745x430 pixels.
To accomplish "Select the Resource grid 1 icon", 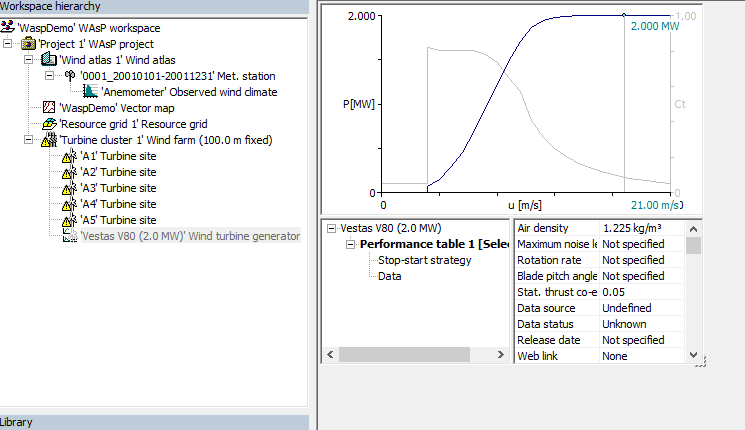I will 48,124.
